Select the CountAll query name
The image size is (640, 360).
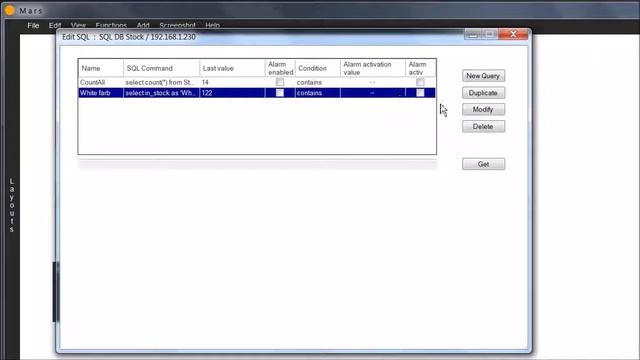pyautogui.click(x=92, y=82)
